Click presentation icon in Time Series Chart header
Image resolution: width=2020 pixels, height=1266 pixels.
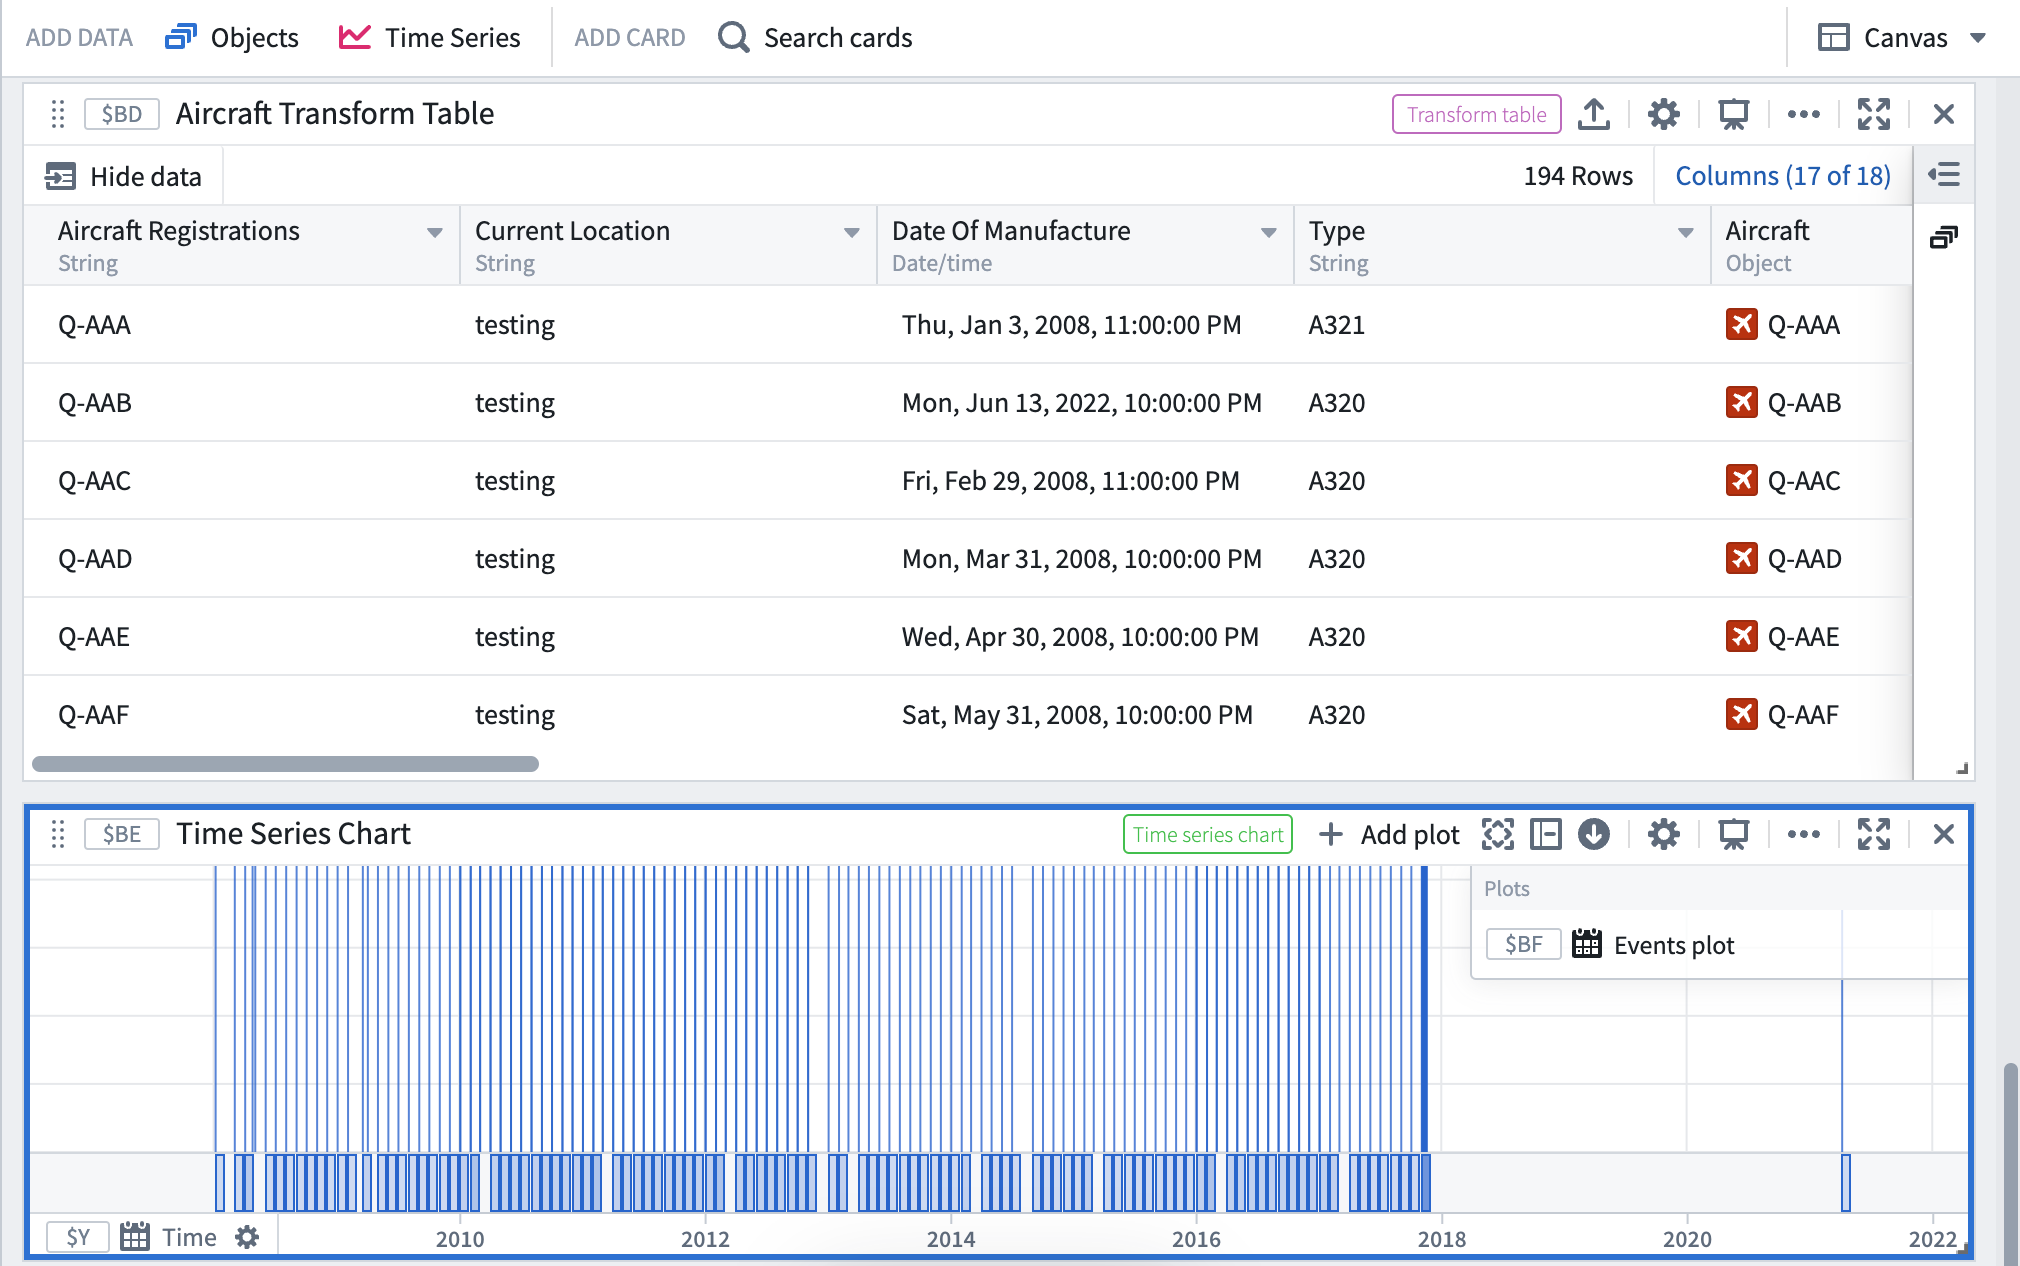coord(1734,834)
